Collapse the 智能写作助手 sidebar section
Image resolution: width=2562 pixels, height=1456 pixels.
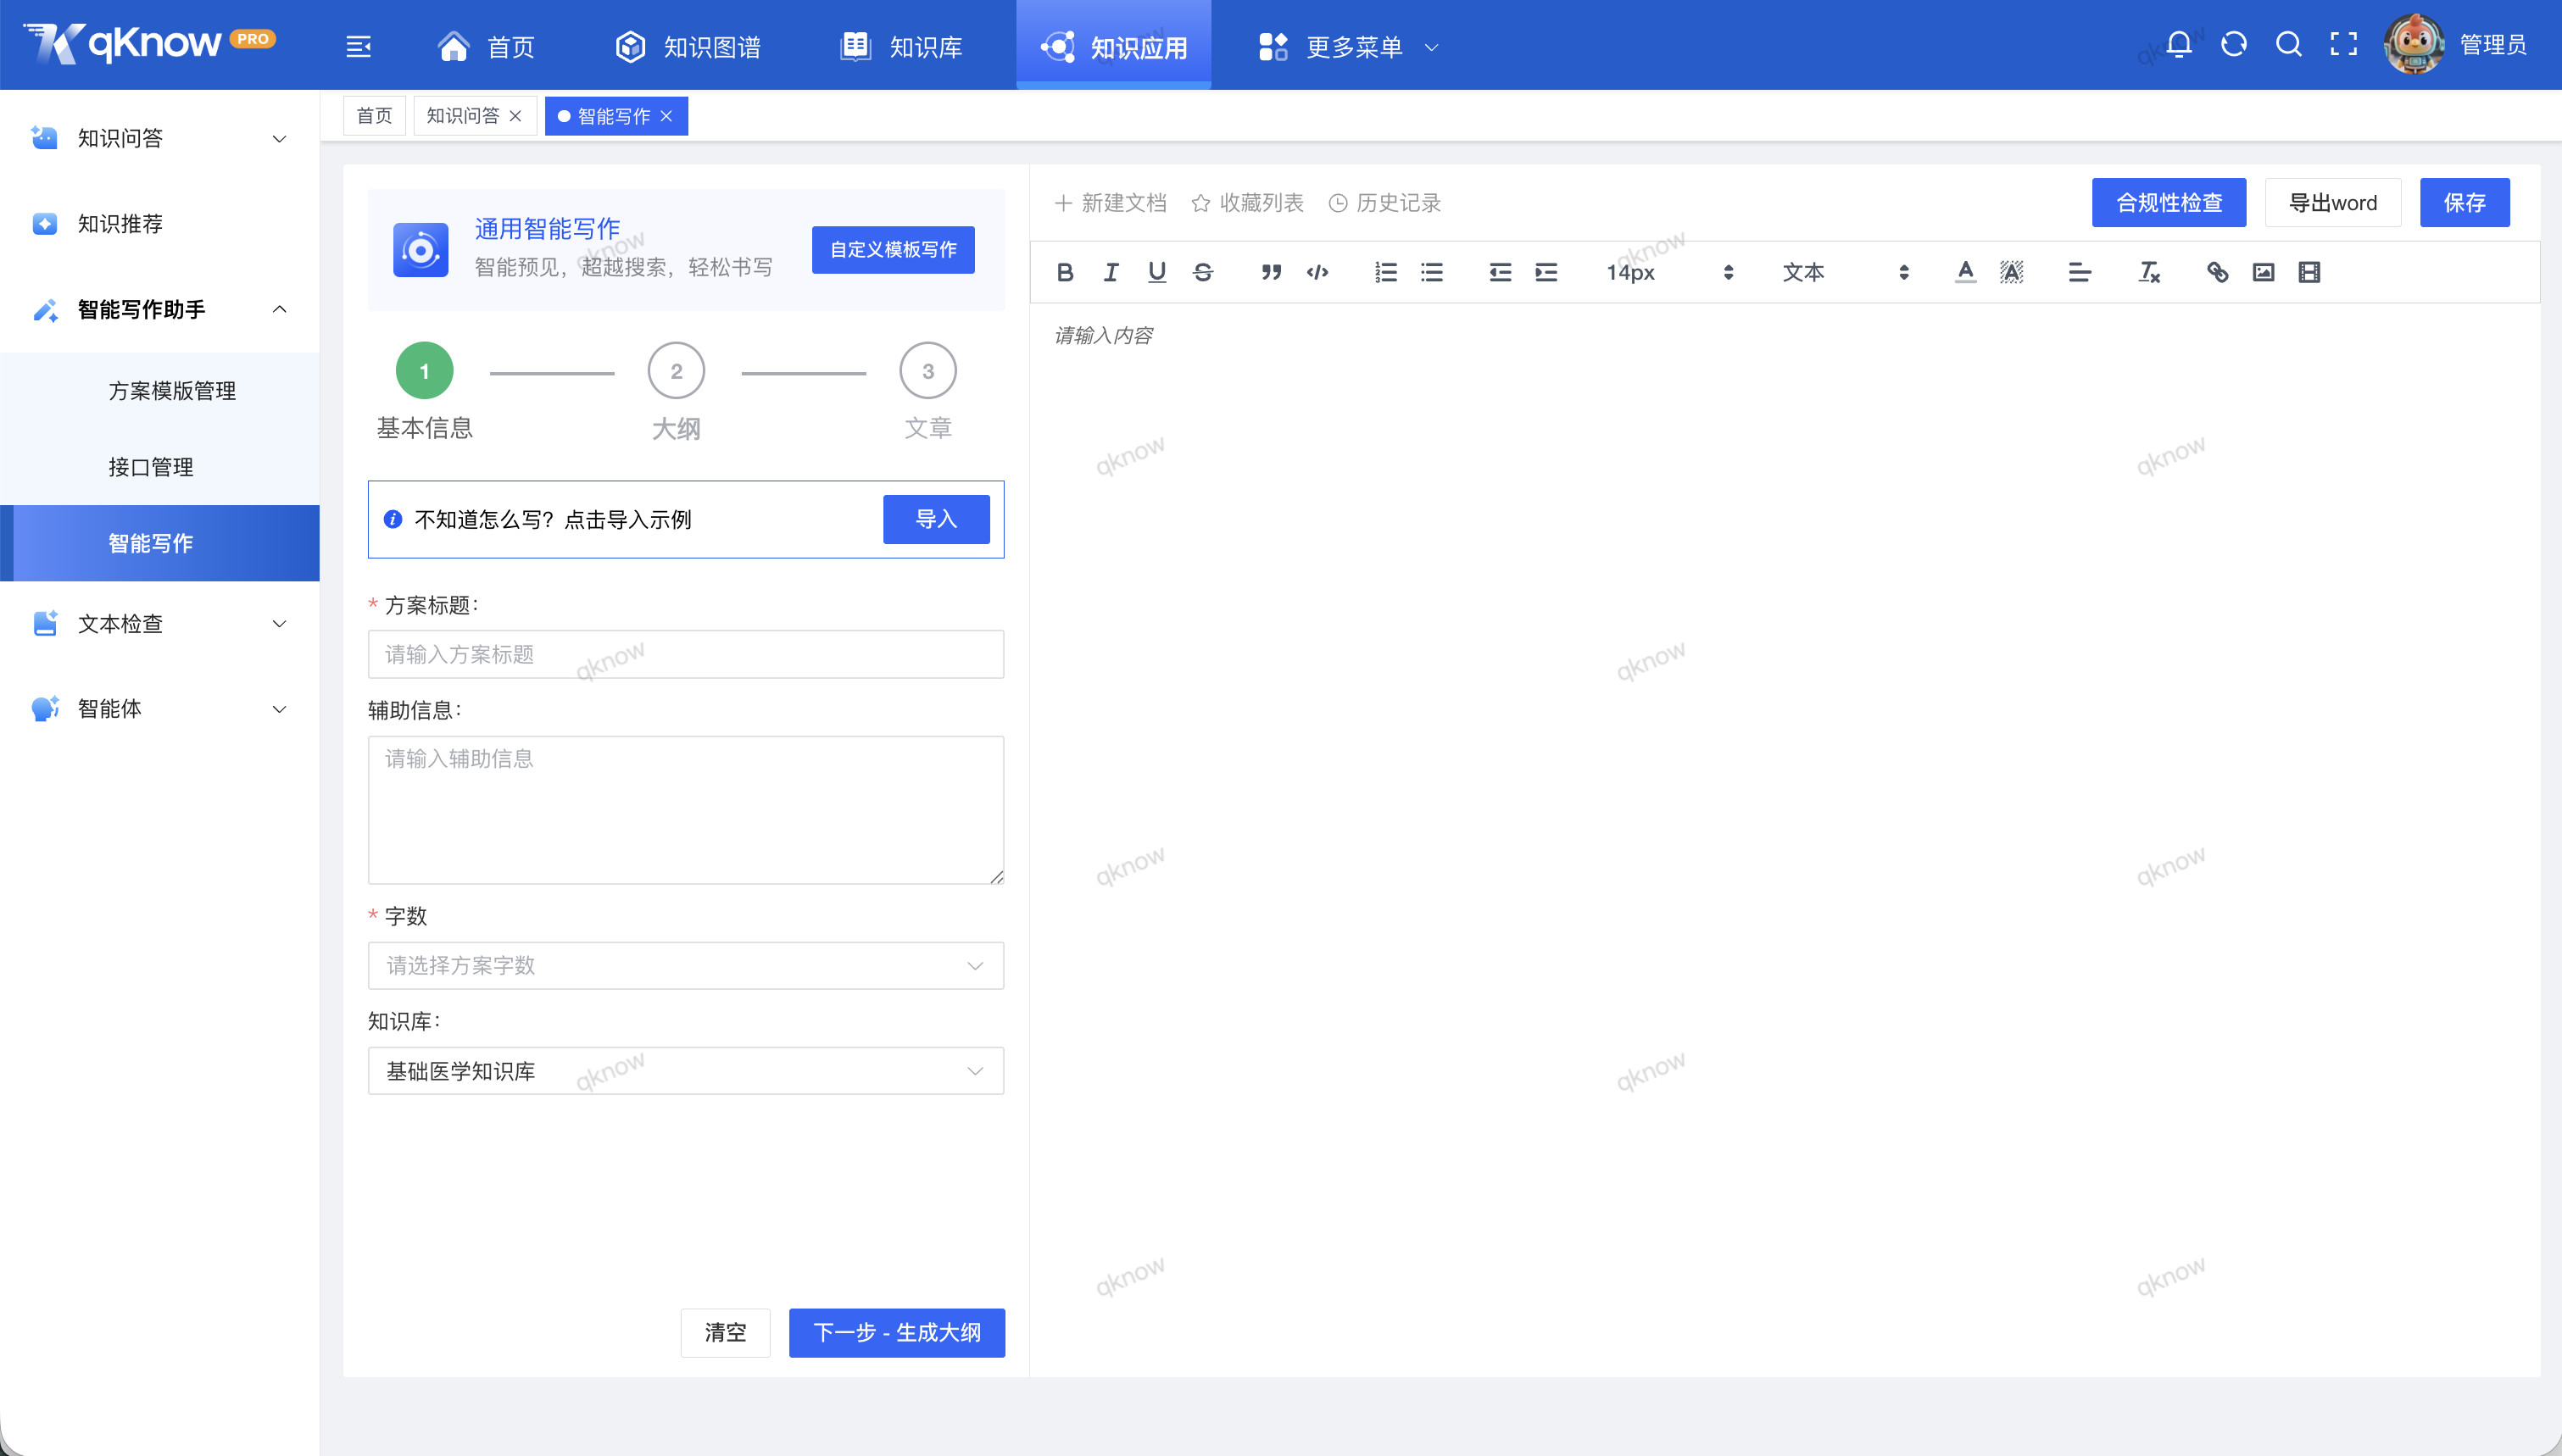(x=279, y=310)
